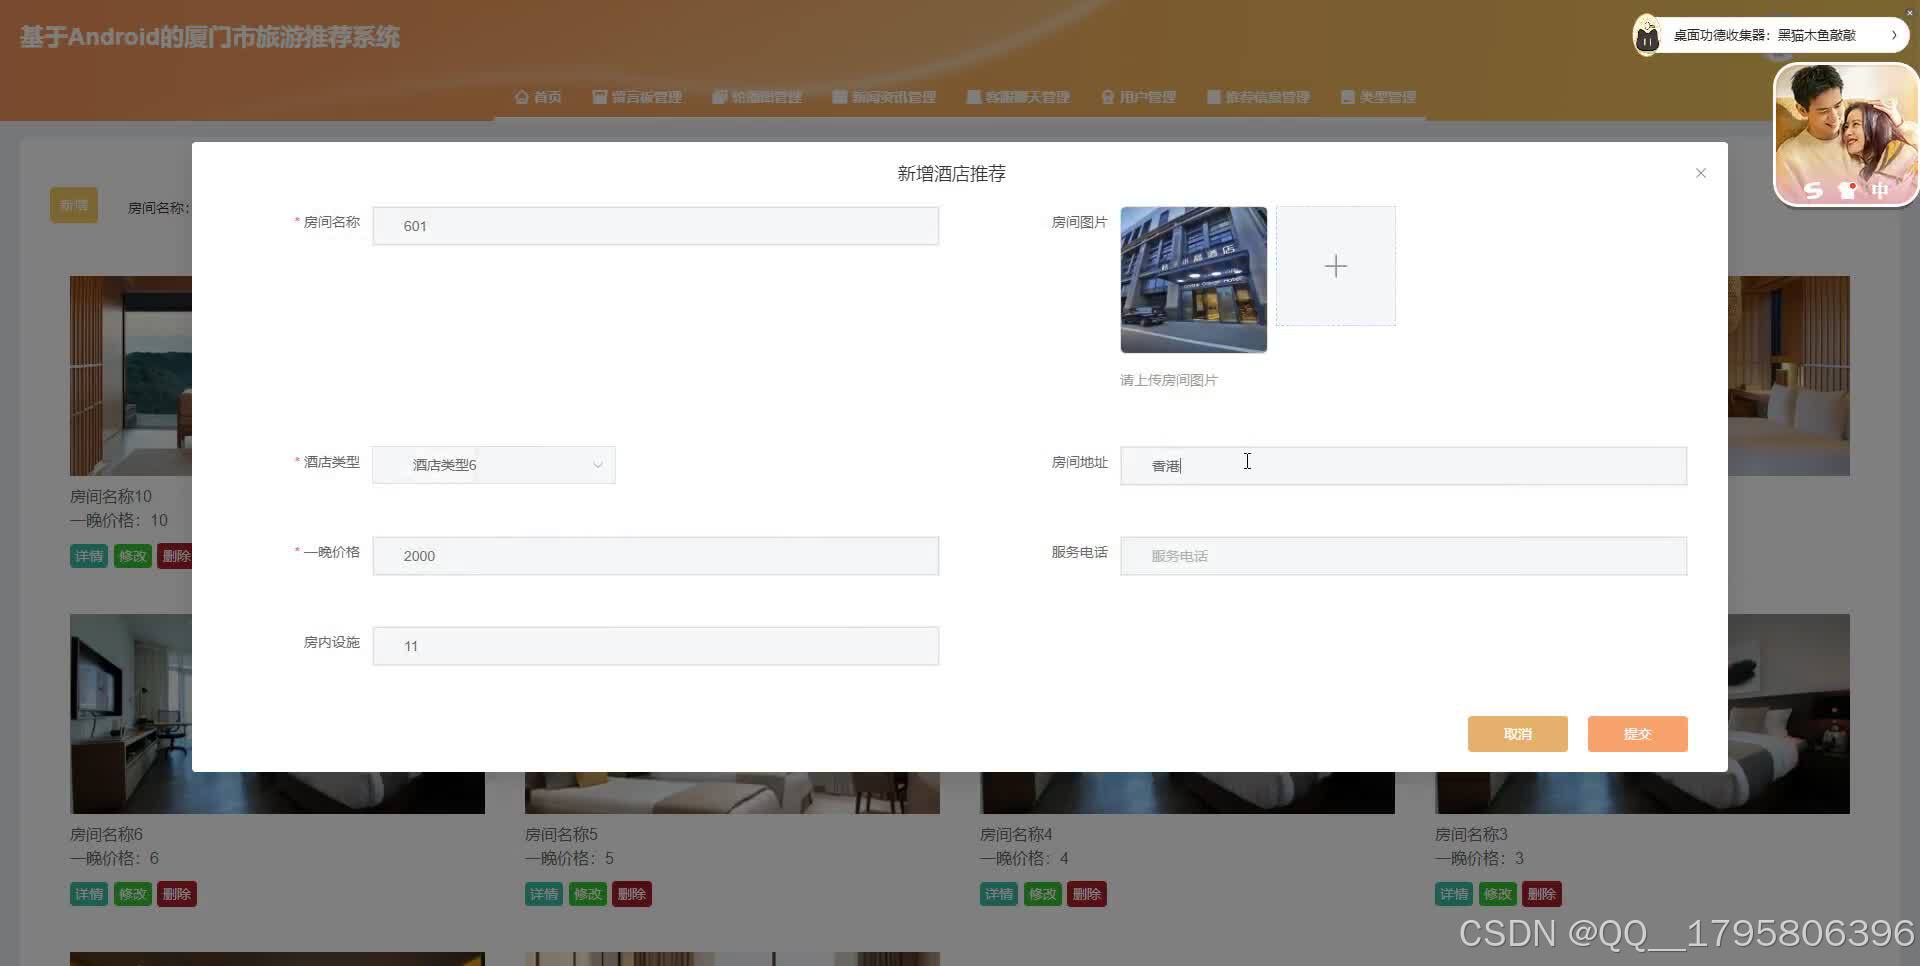Click the black cat icon in the notification
Image resolution: width=1920 pixels, height=966 pixels.
pyautogui.click(x=1647, y=36)
